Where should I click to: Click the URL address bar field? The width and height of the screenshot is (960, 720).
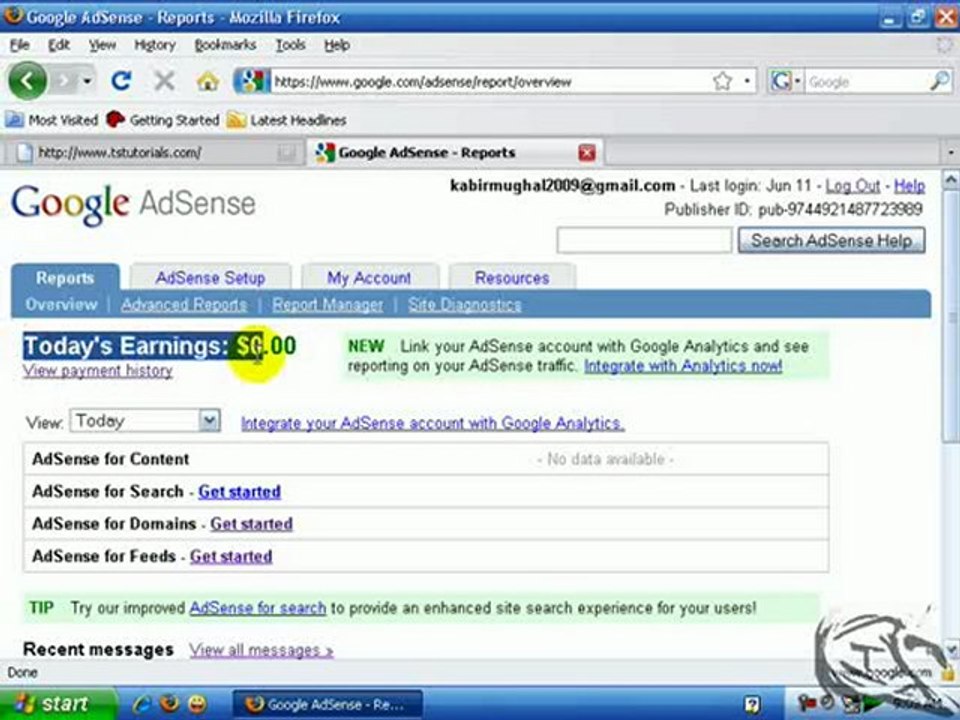(490, 81)
